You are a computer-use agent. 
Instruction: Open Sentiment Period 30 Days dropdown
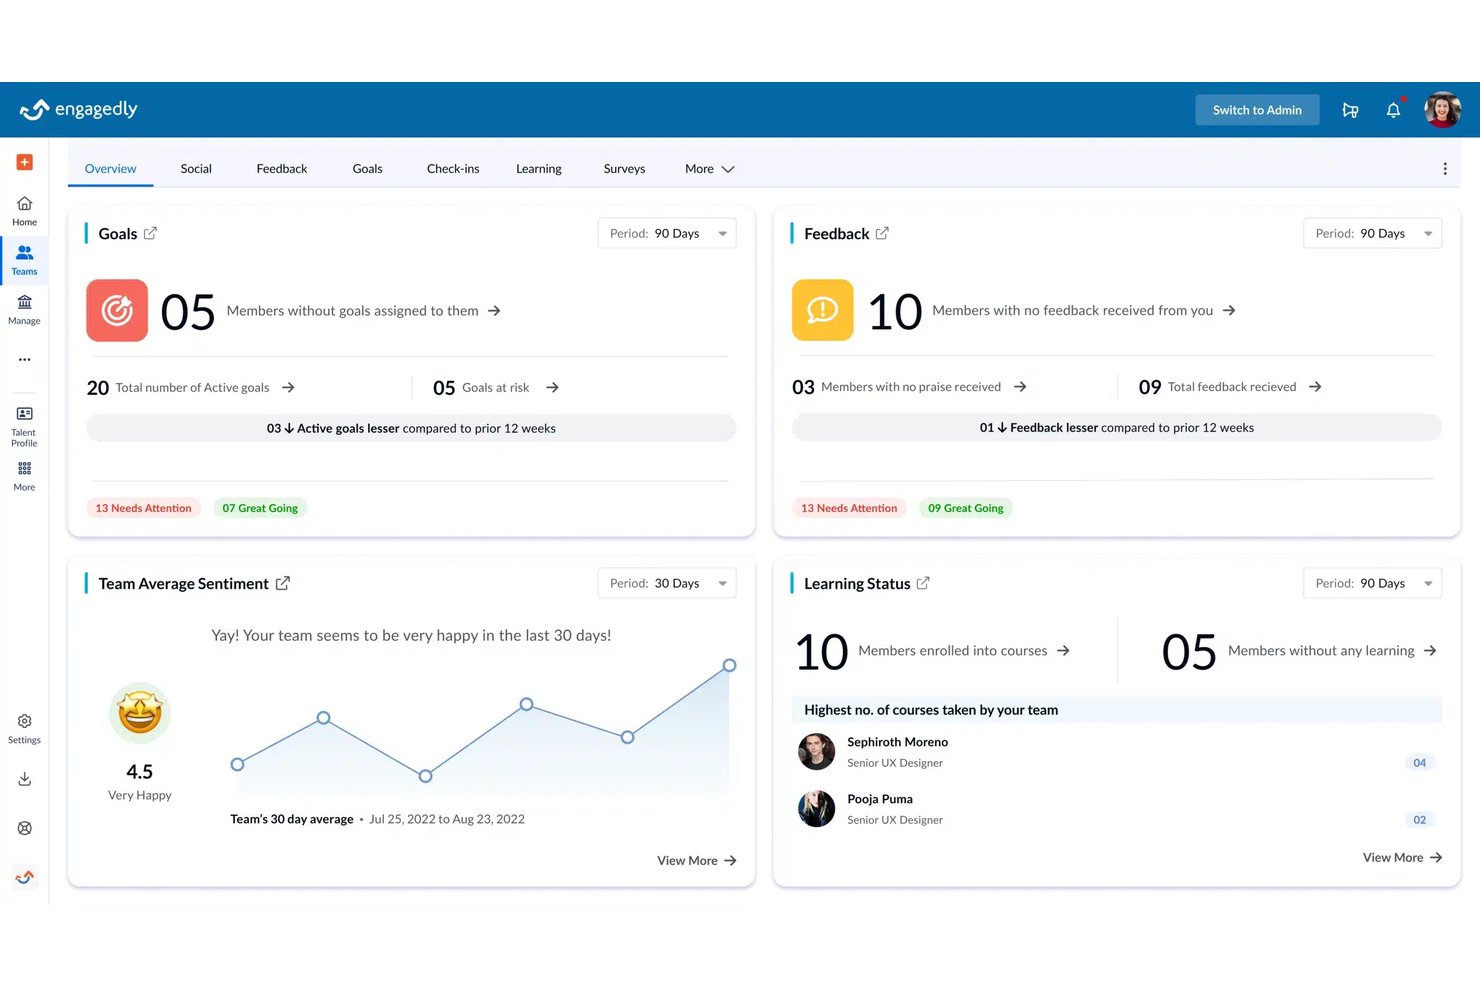point(667,583)
